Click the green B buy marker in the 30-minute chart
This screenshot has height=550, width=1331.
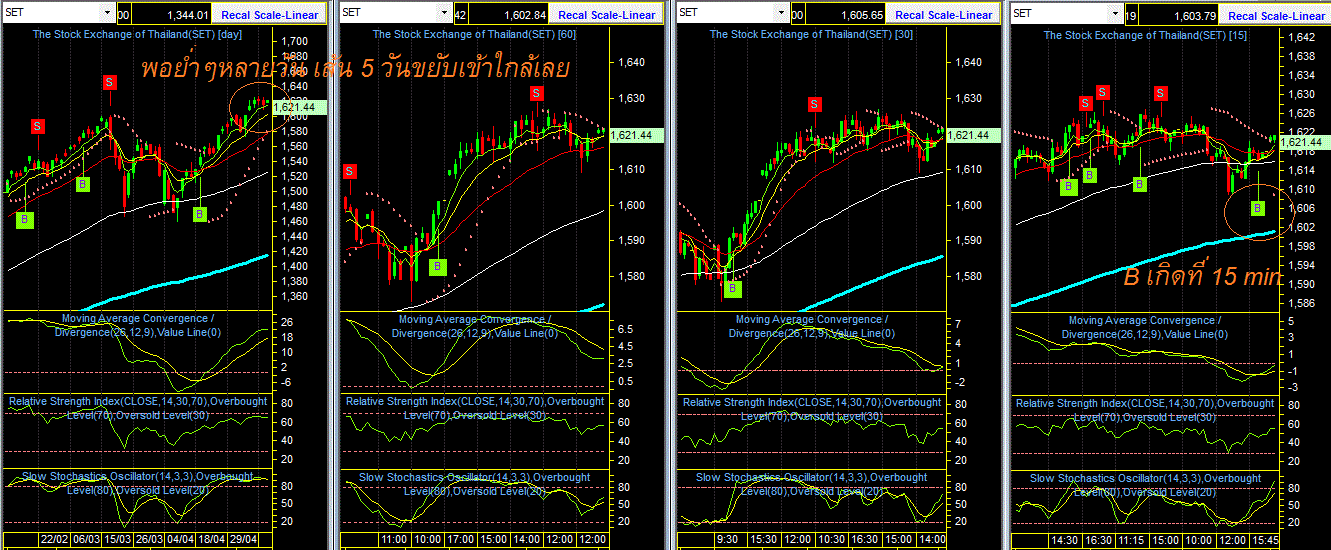(x=733, y=288)
